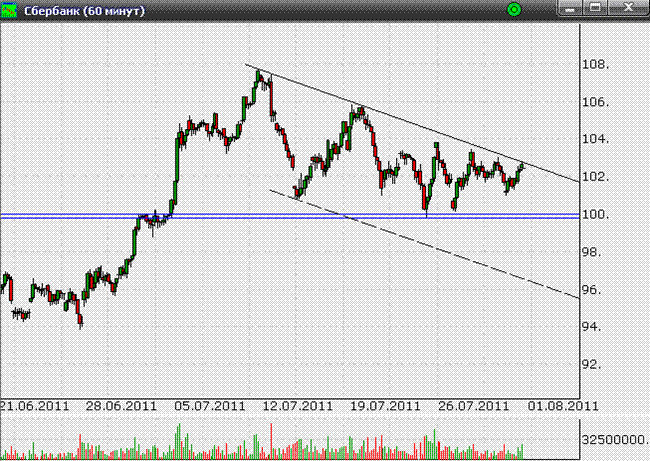This screenshot has height=461, width=650.
Task: Click the 28.06.2011 date label
Action: (121, 405)
